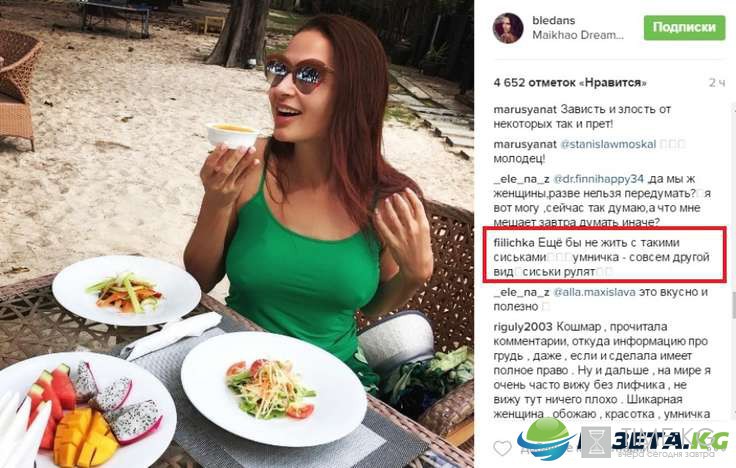Click the gray hourglass watermark icon
The height and width of the screenshot is (468, 736).
coord(595,442)
